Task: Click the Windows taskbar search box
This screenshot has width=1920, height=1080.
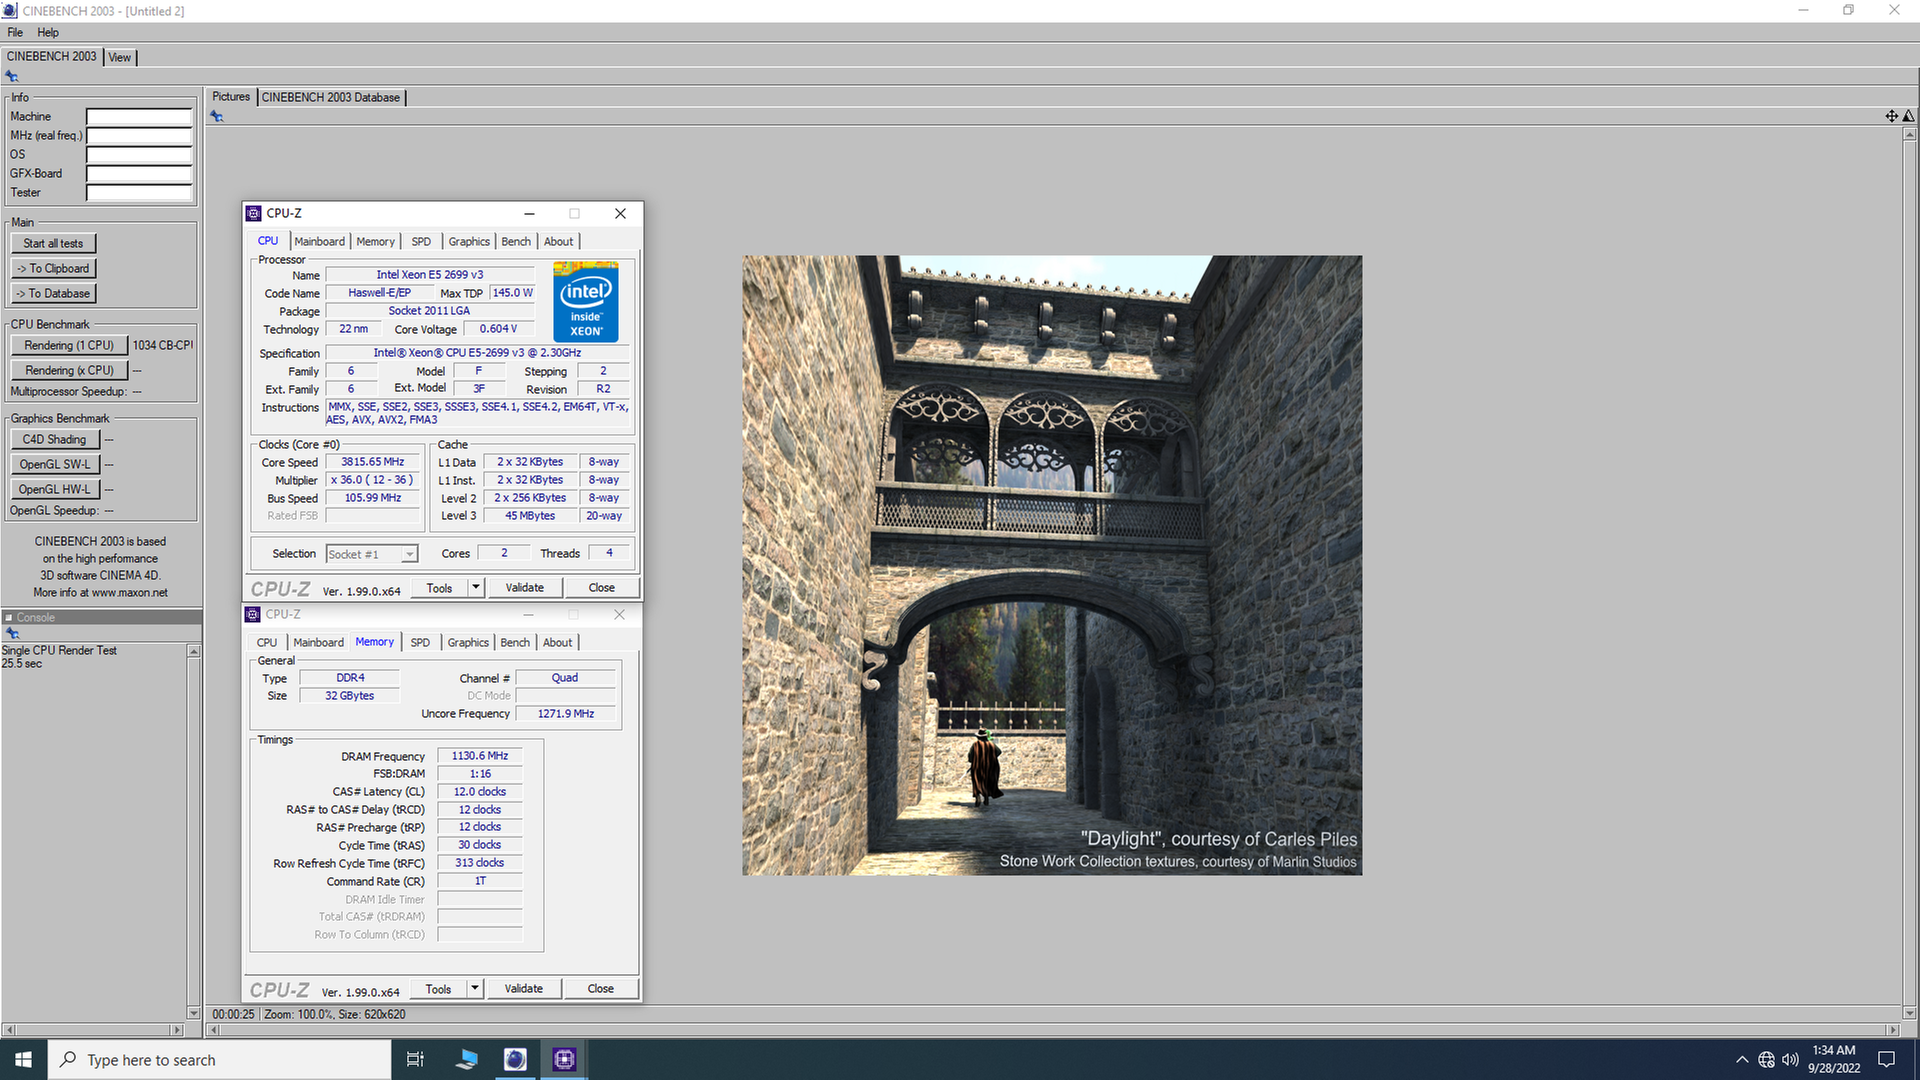Action: coord(219,1059)
